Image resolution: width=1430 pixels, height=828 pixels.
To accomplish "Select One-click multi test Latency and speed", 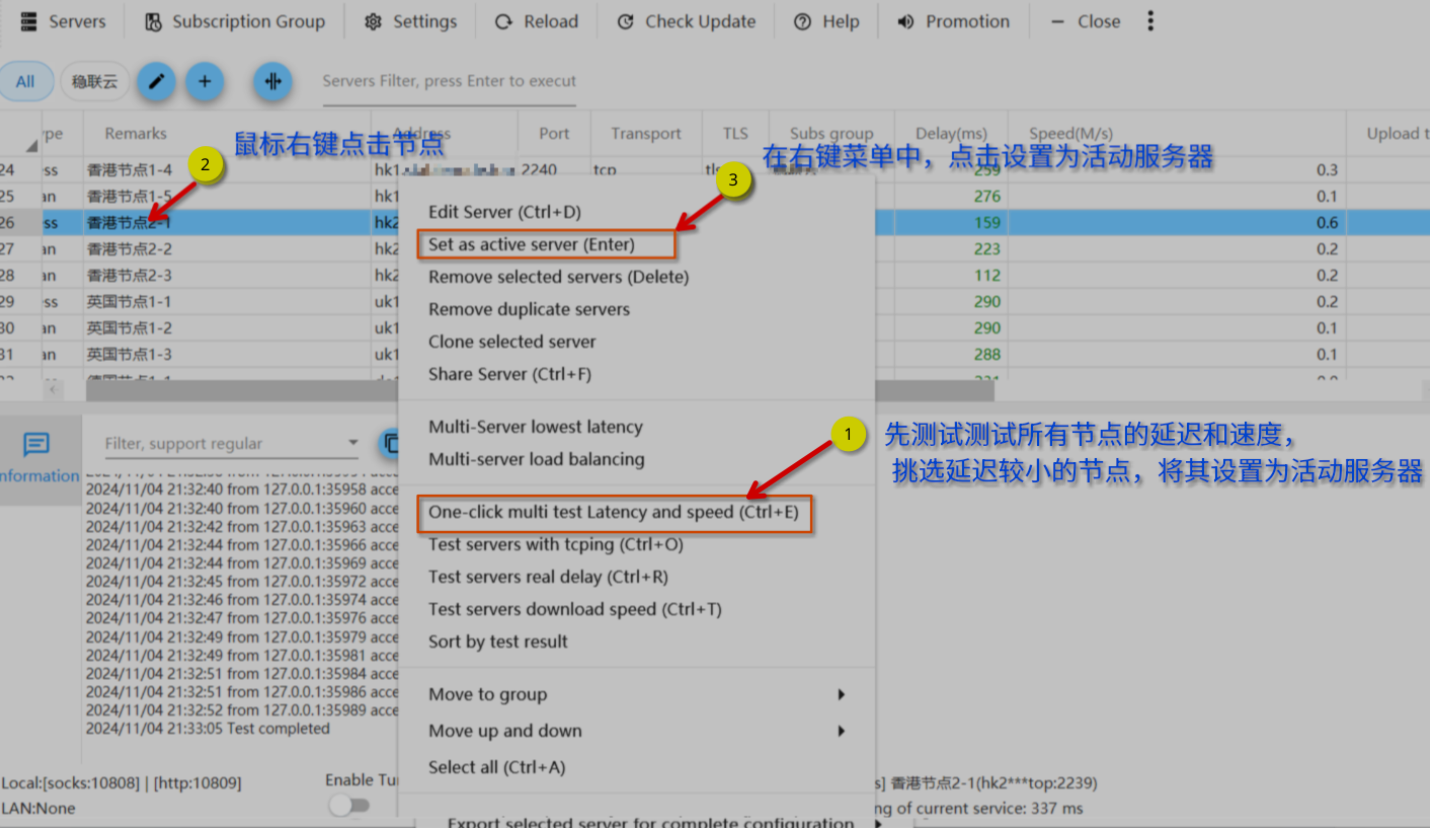I will click(x=613, y=512).
